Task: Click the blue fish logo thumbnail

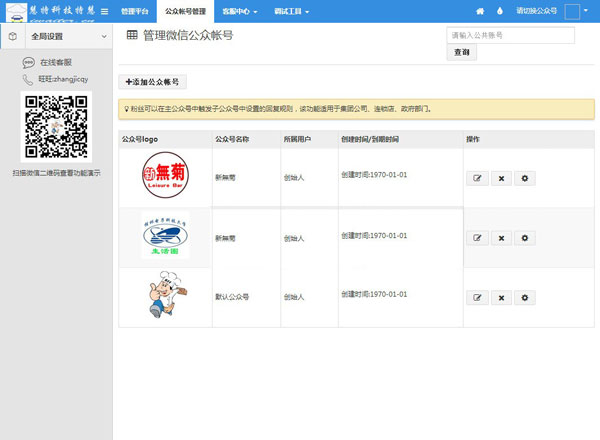Action: pyautogui.click(x=165, y=236)
